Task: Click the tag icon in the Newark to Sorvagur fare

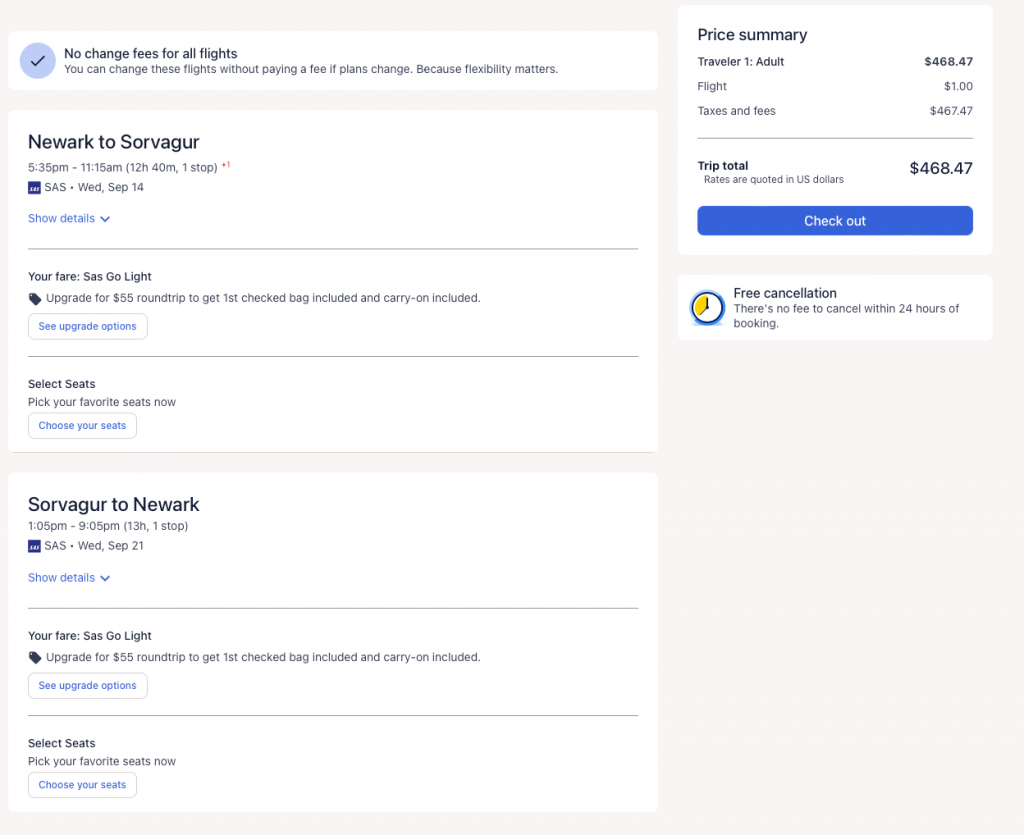Action: tap(35, 298)
